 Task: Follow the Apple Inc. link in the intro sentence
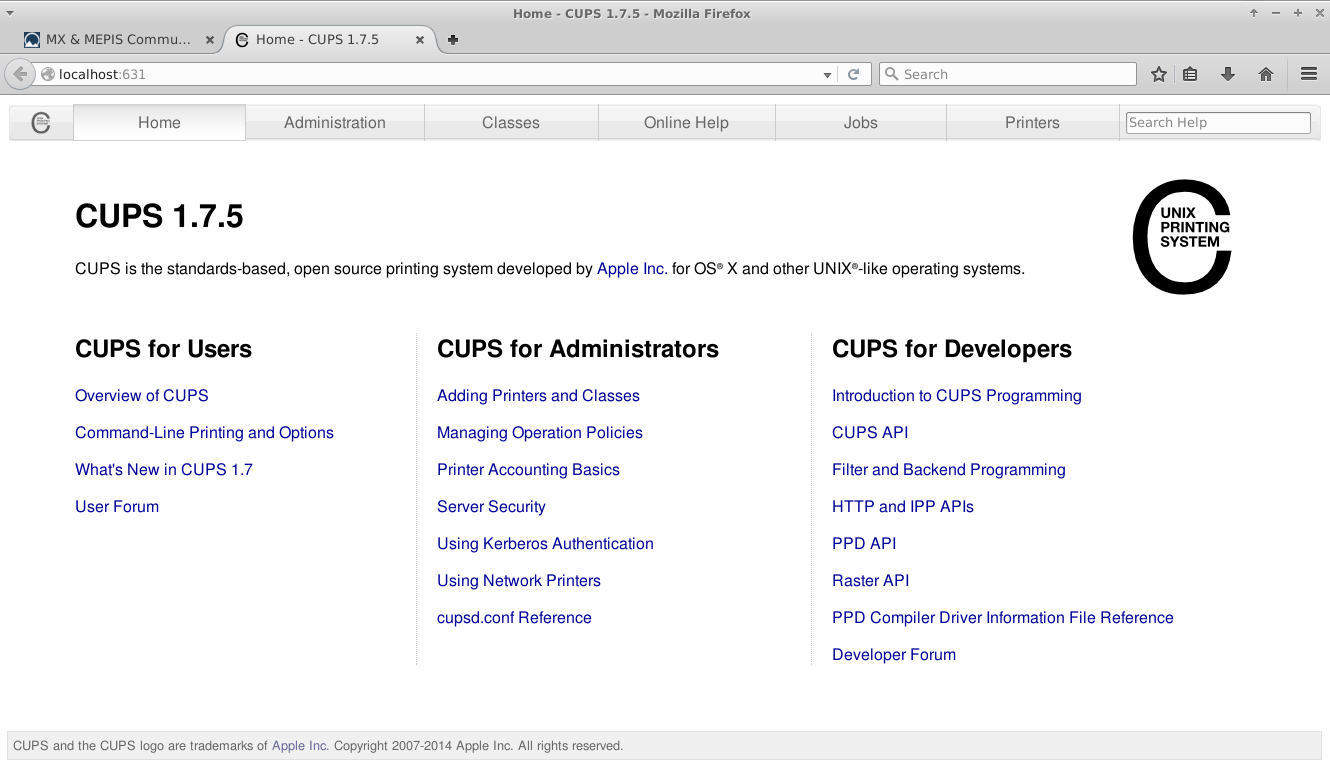pos(632,269)
